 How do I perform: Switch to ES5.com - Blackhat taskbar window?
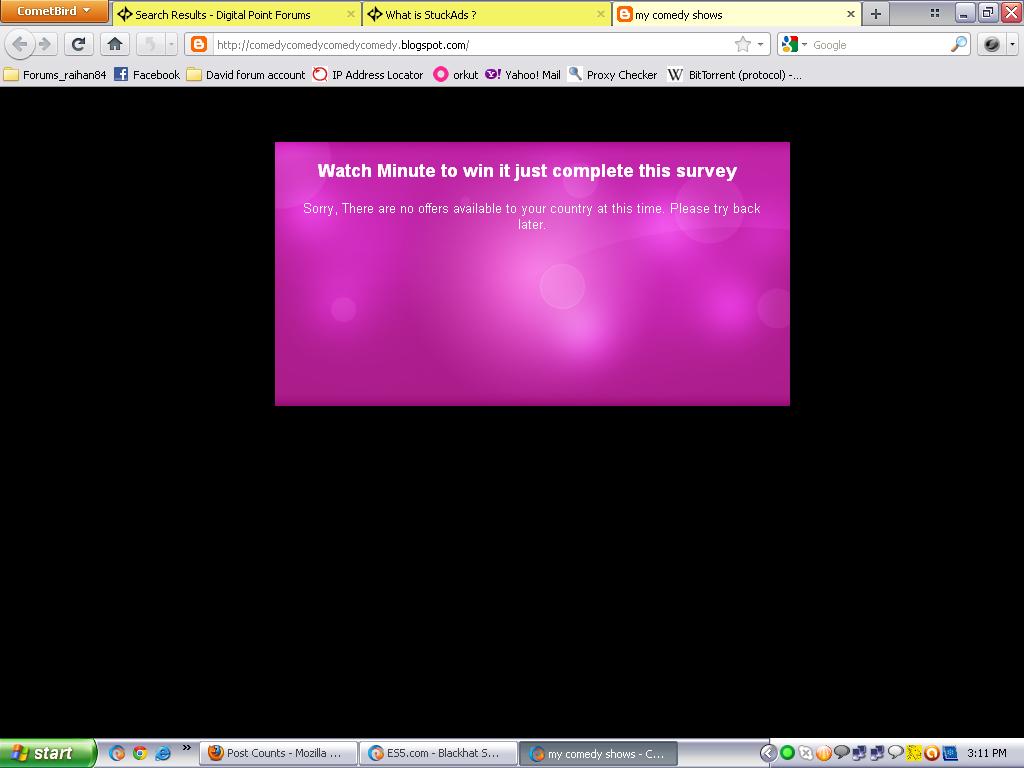point(438,753)
